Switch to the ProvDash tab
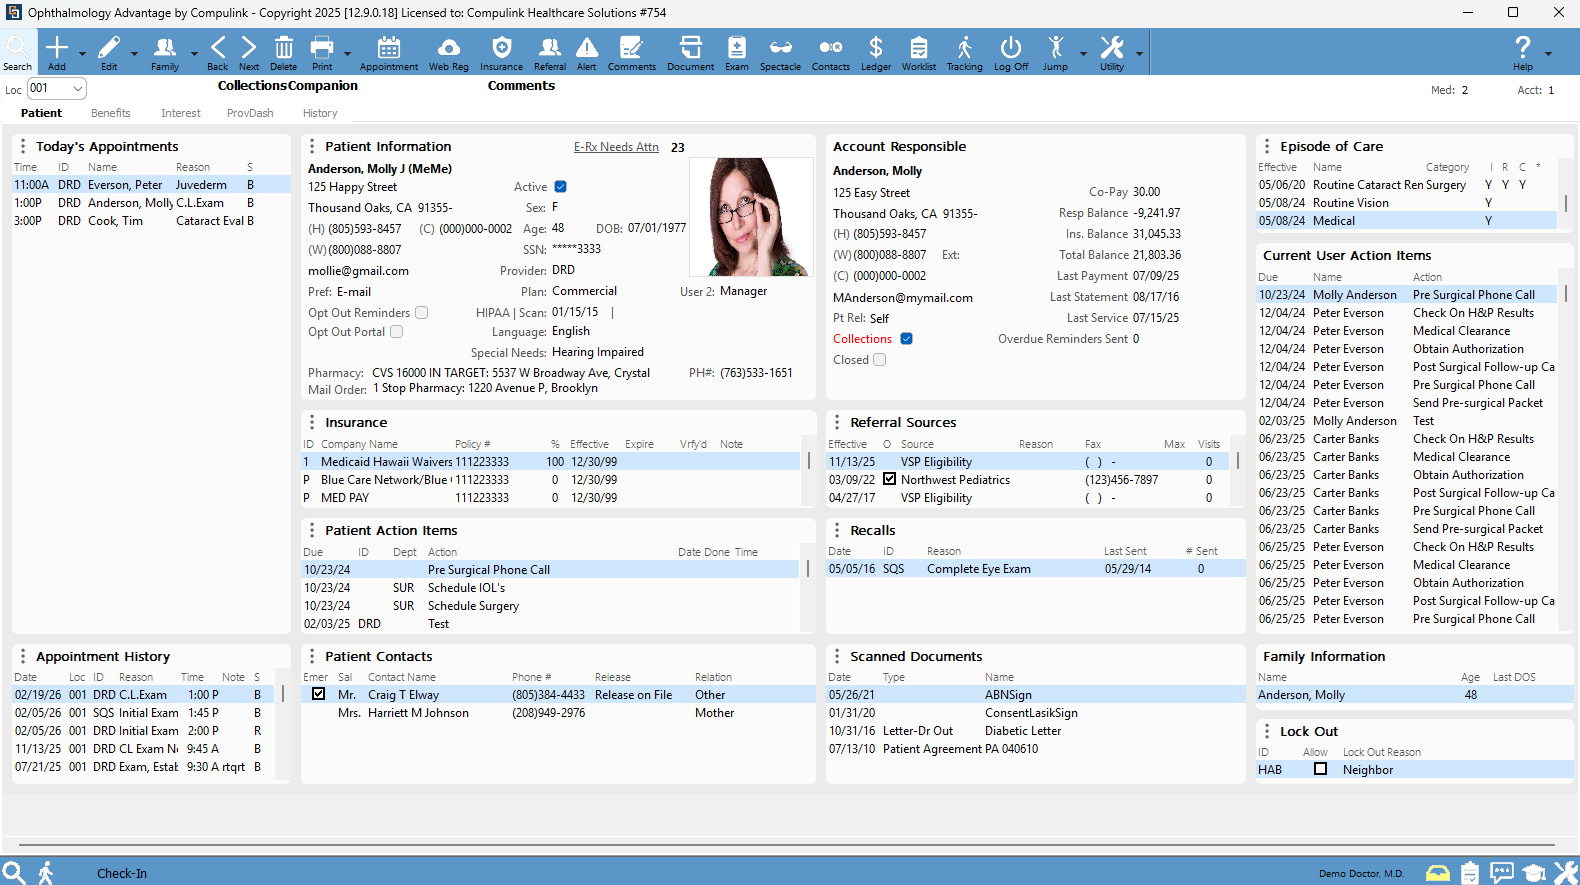Screen dimensions: 1580x885 click(x=250, y=114)
